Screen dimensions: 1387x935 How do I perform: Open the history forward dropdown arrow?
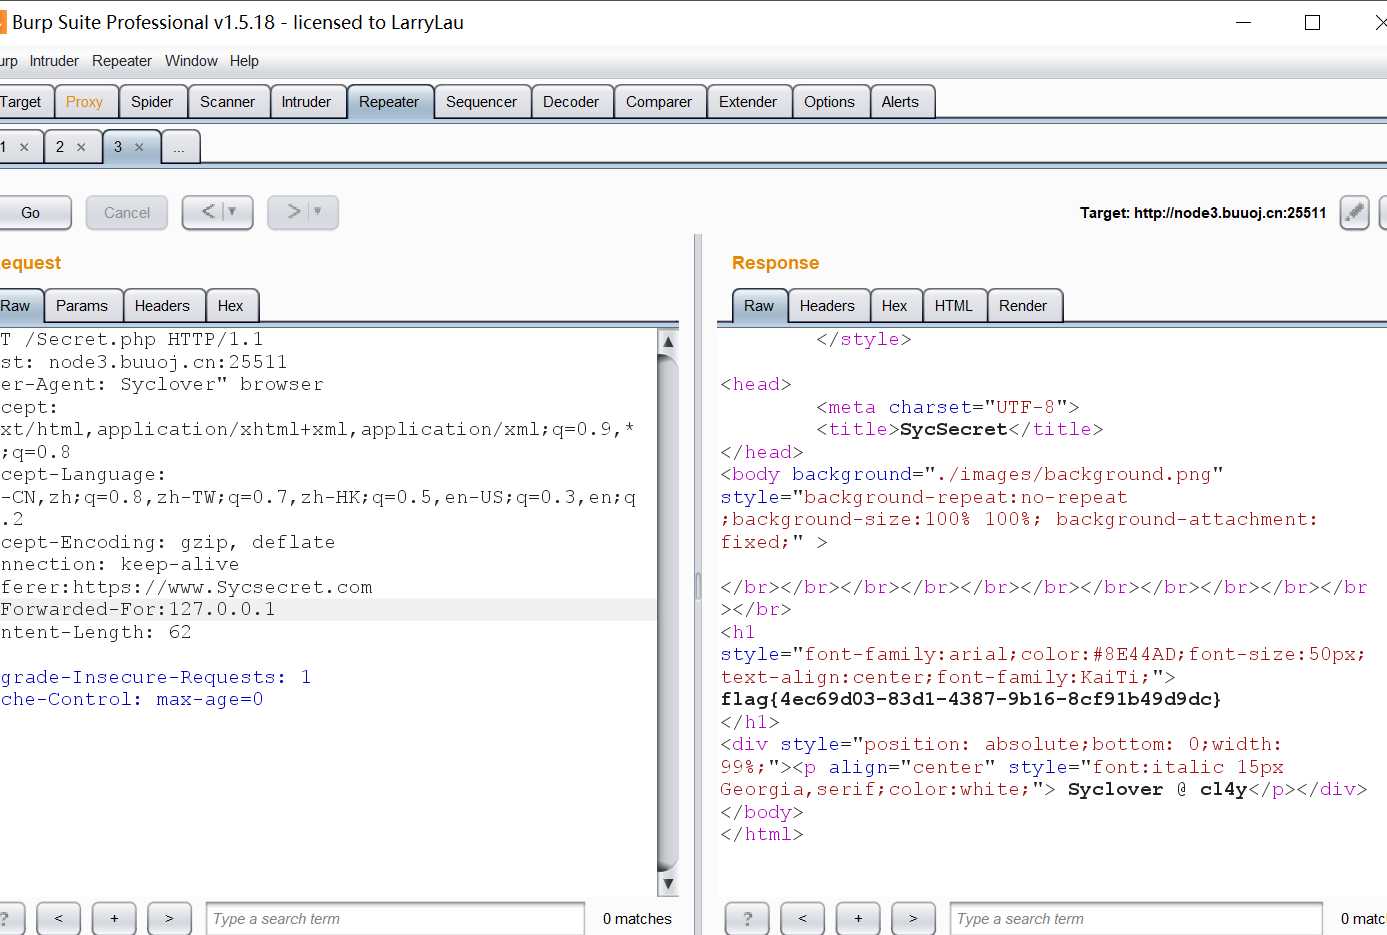318,212
